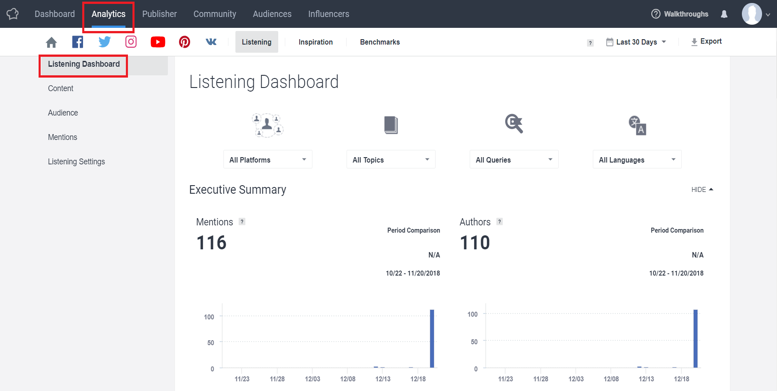777x391 pixels.
Task: Open the Last 30 Days date selector
Action: tap(636, 43)
